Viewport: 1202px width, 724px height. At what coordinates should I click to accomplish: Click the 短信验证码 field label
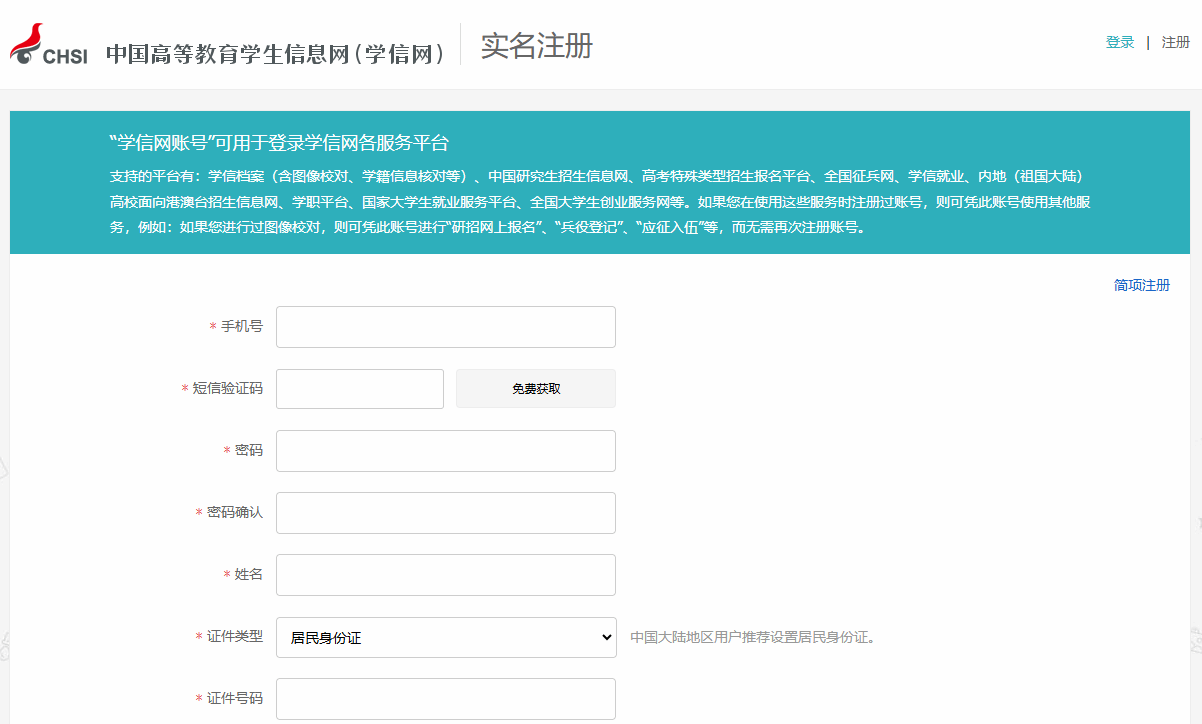point(227,388)
